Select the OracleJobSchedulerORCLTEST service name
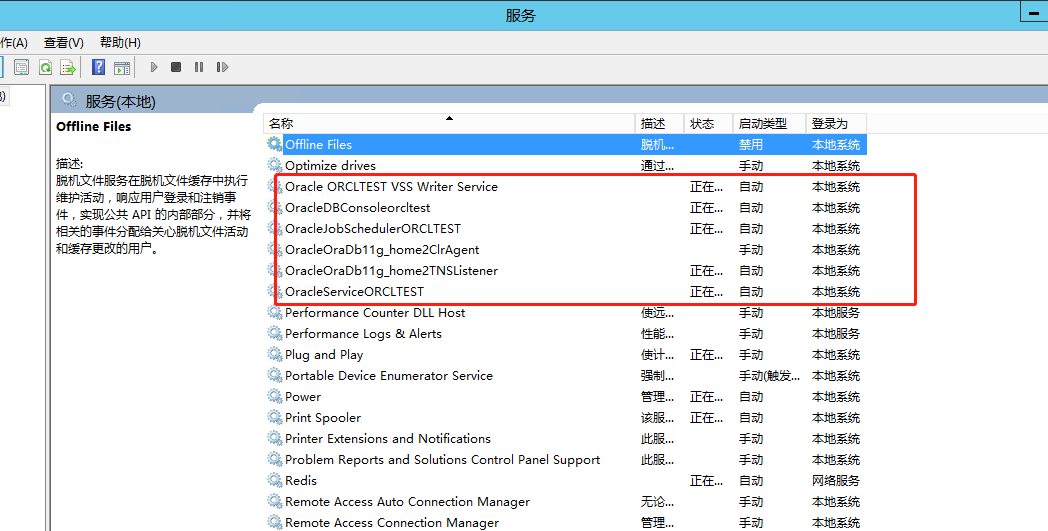Viewport: 1048px width, 531px height. (373, 229)
